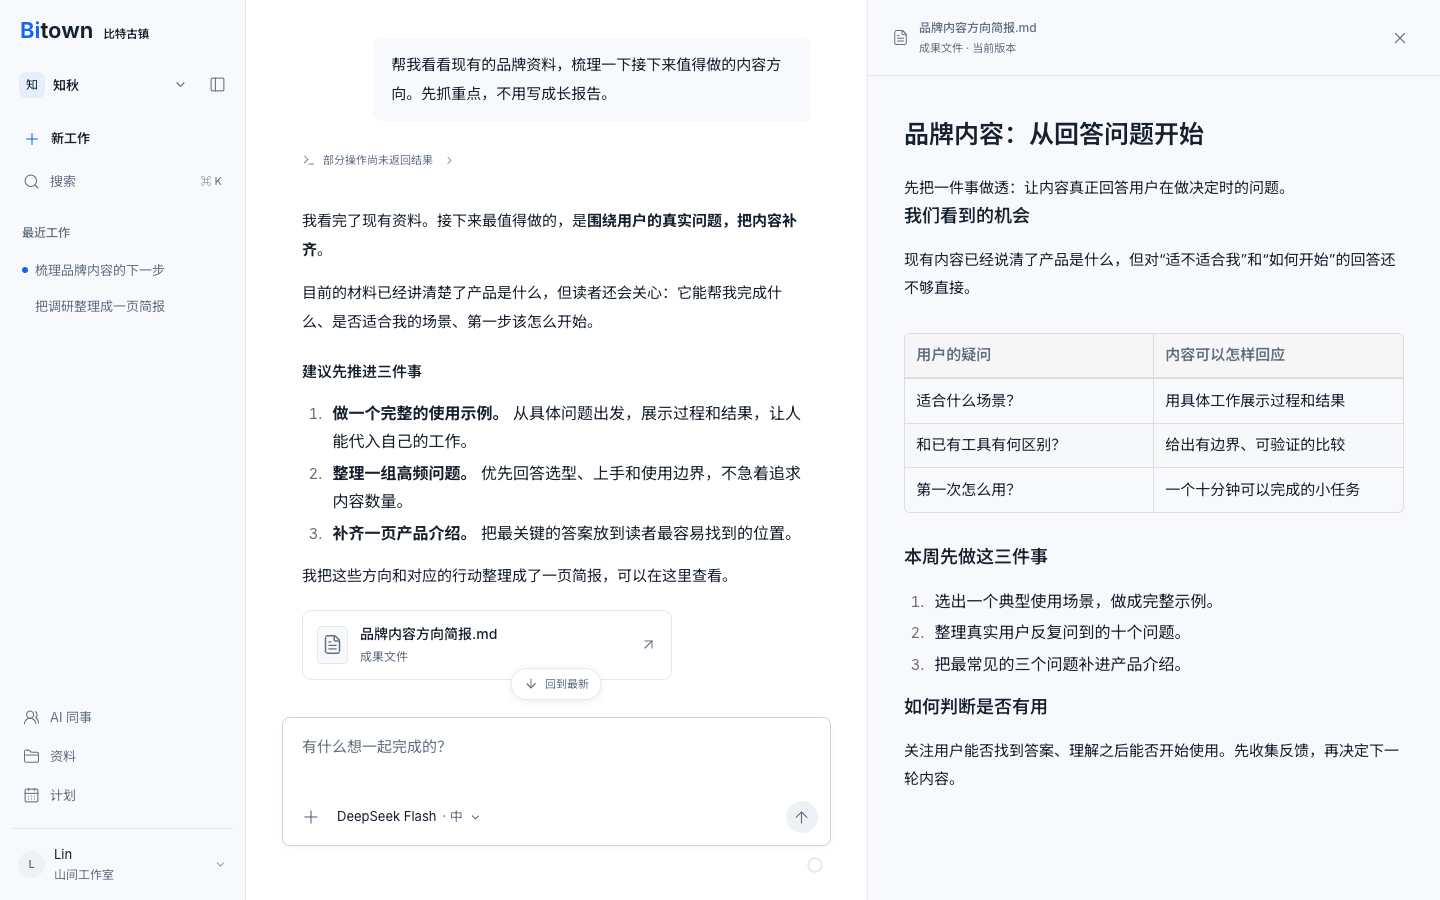Expand 部分操作尚未返回结果 details chevron
The height and width of the screenshot is (900, 1440).
(449, 160)
